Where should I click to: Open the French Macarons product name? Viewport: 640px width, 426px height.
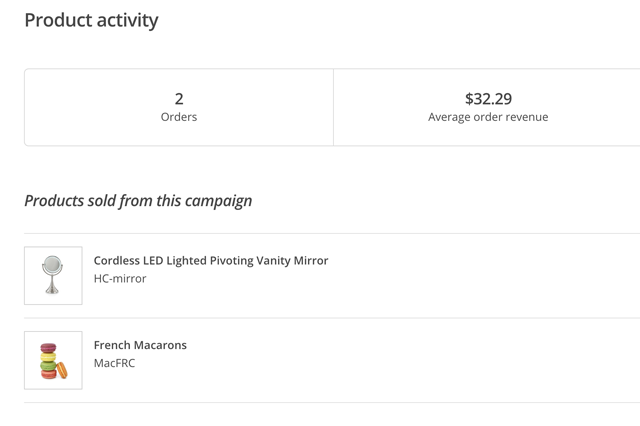pos(140,345)
